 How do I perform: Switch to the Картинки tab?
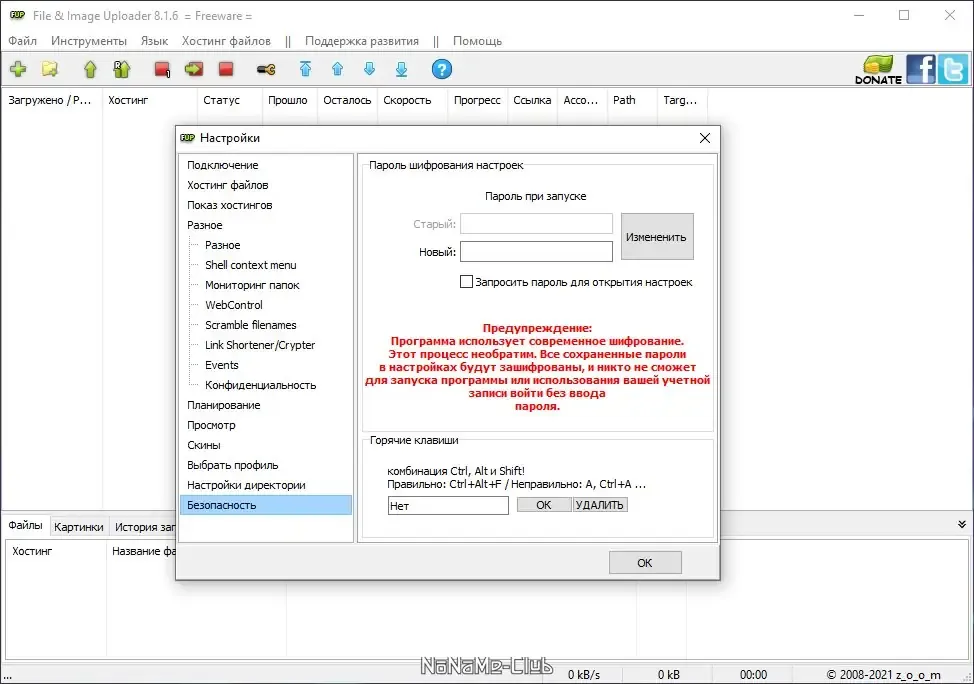[x=79, y=527]
